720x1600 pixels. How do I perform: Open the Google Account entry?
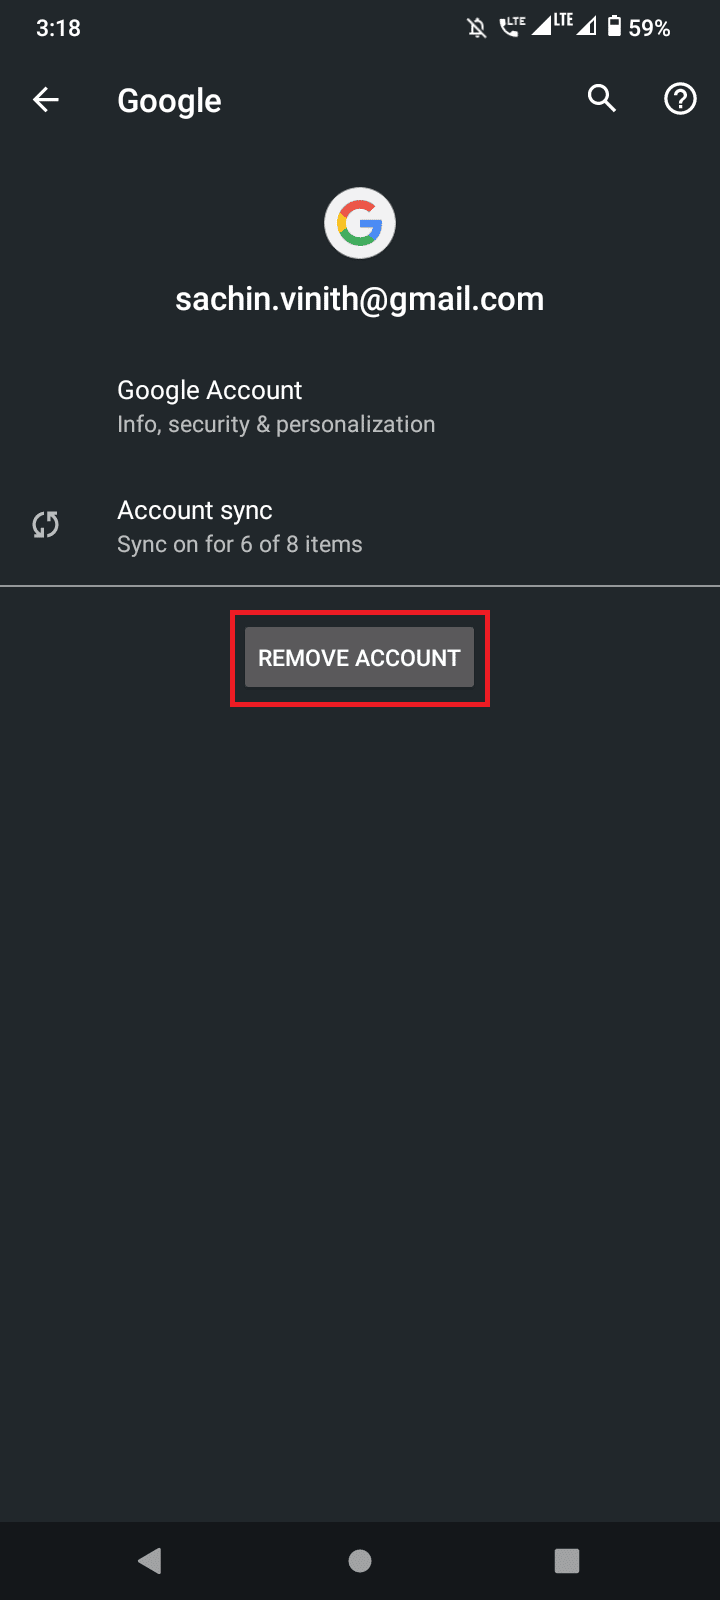276,406
